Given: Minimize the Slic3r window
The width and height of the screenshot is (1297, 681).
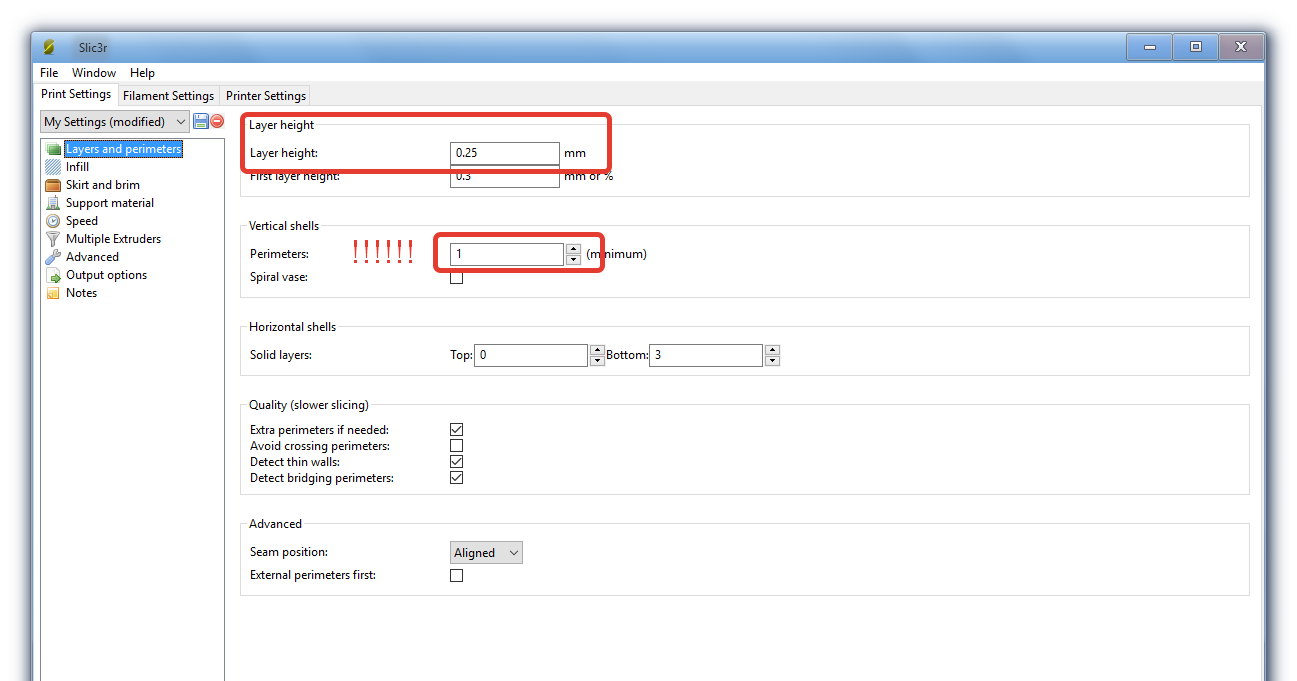Looking at the screenshot, I should (1150, 46).
